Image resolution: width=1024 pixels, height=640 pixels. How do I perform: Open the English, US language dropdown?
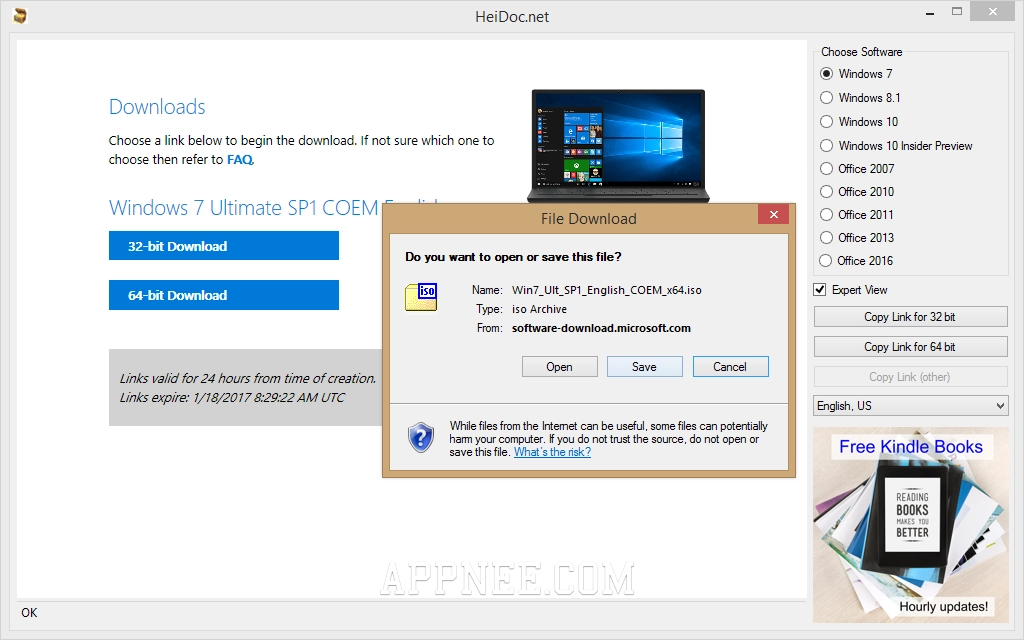(x=910, y=406)
